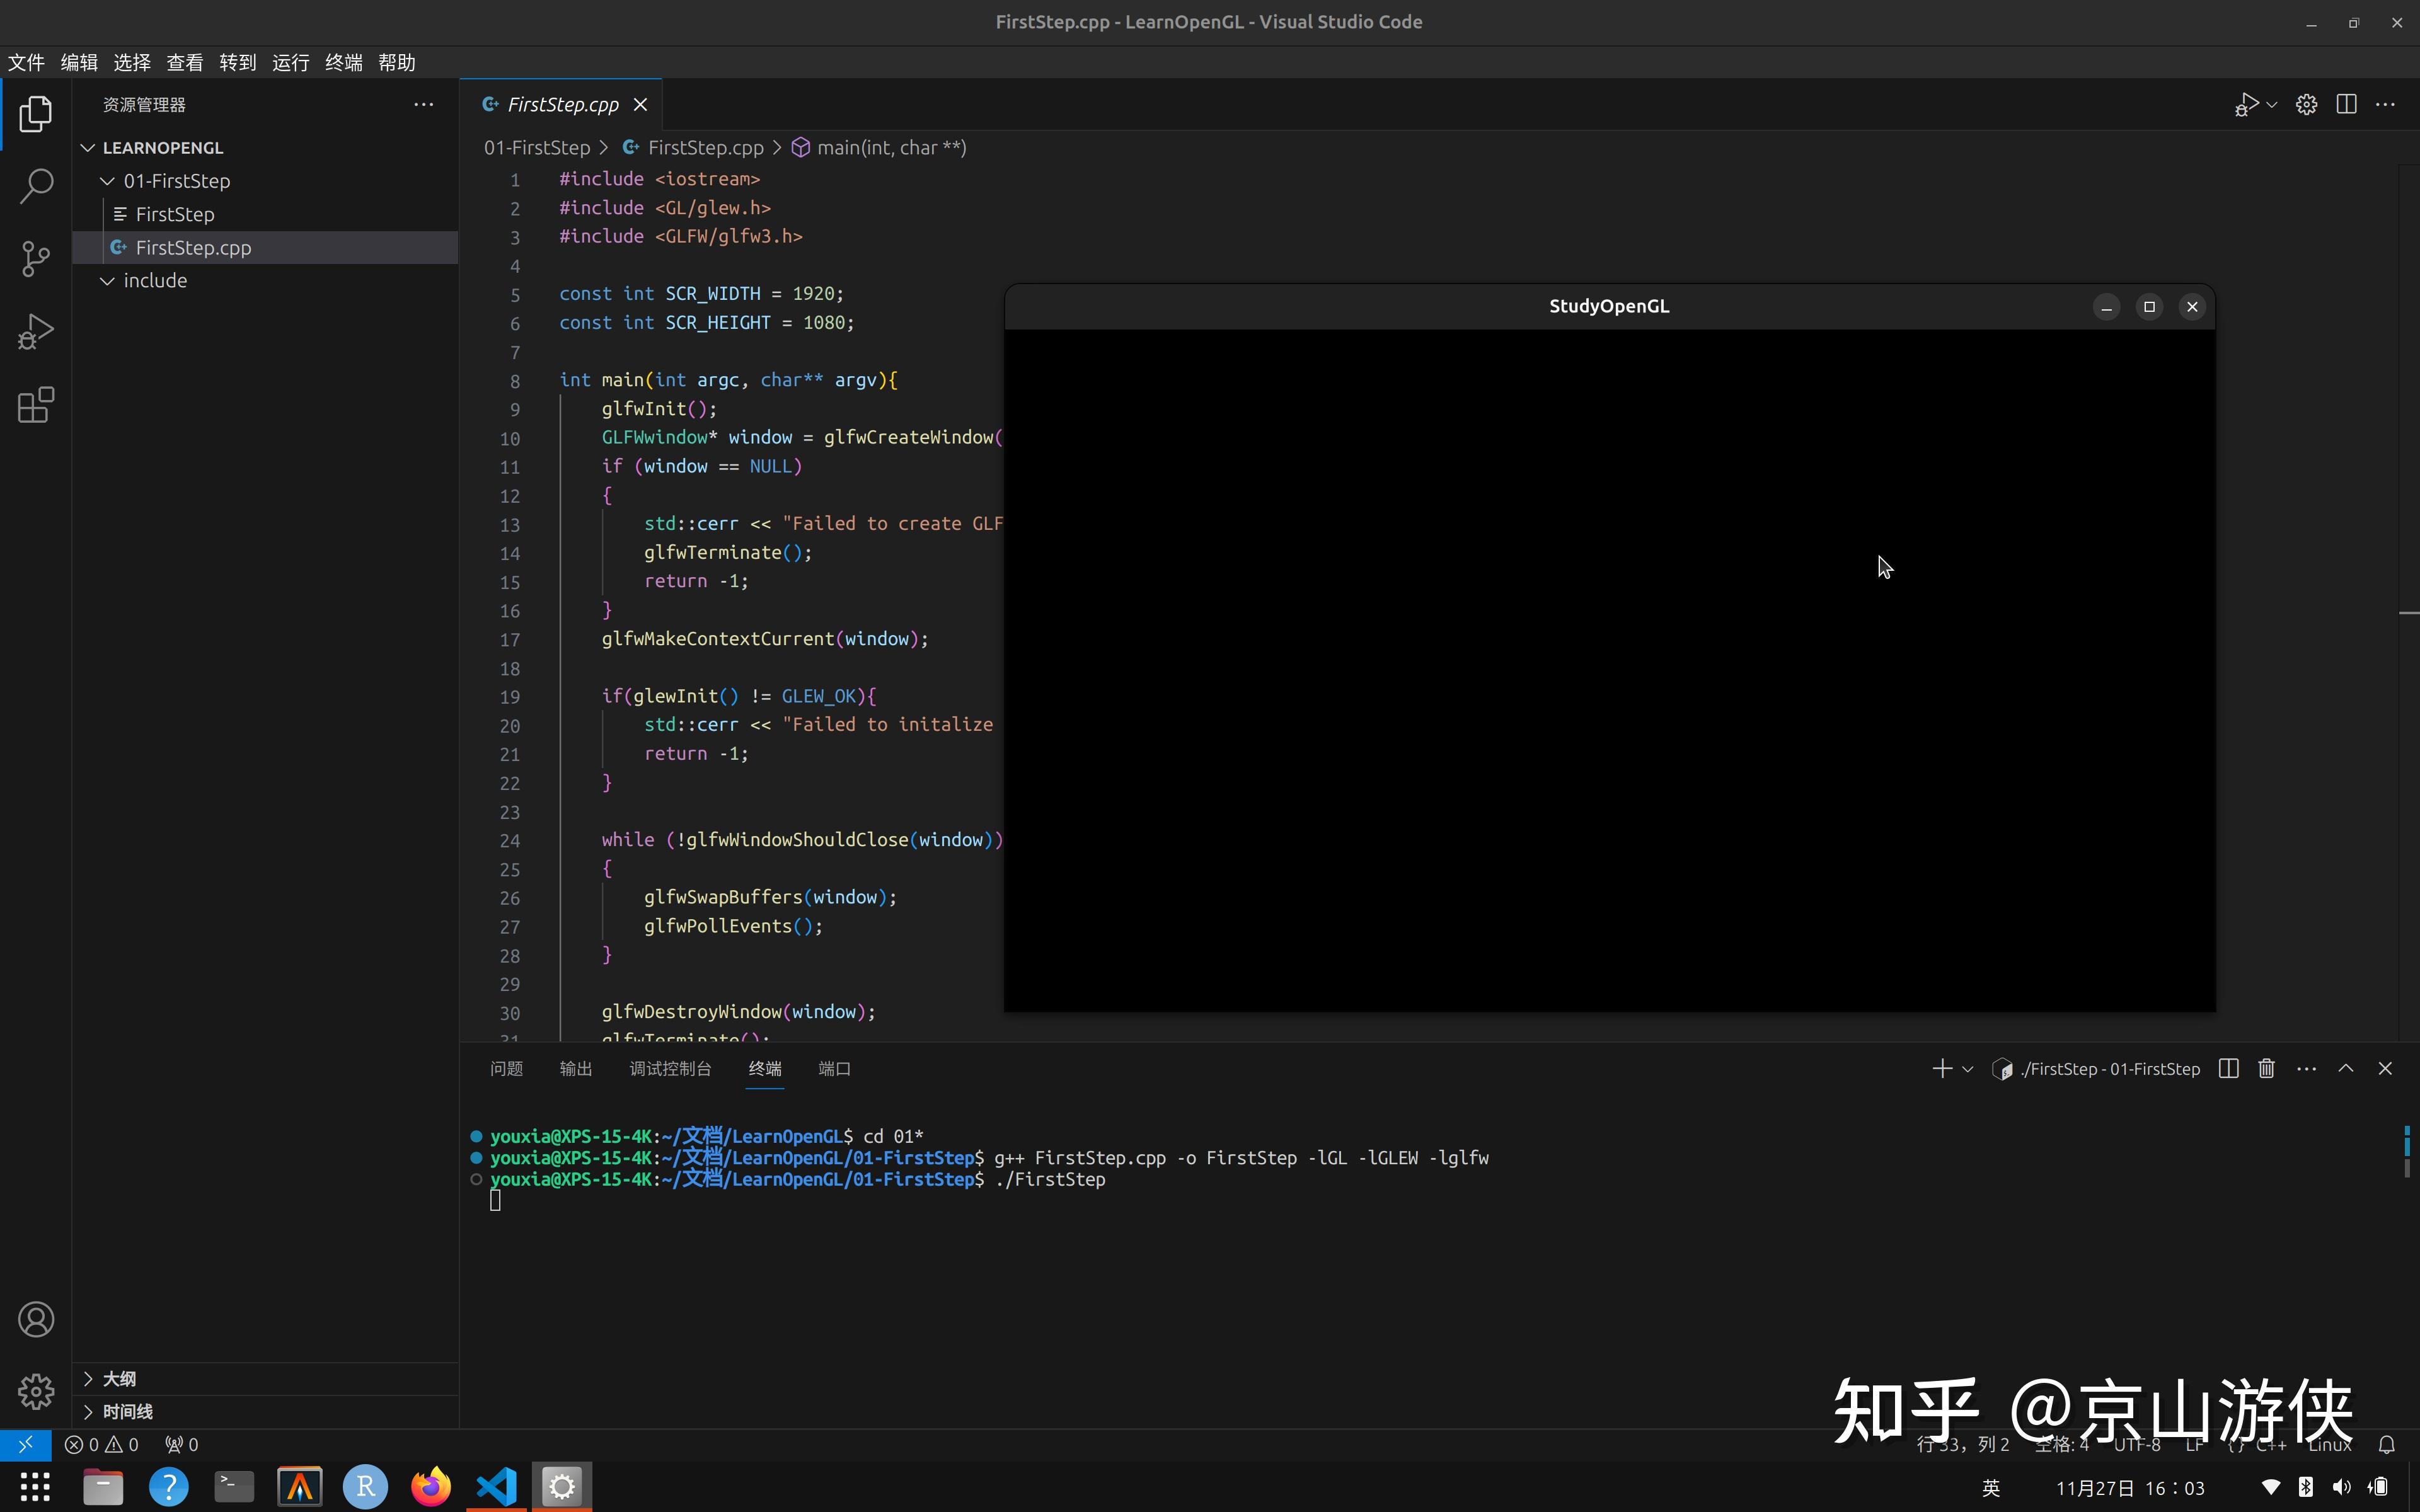
Task: Kill the terminal using the trash icon
Action: (x=2265, y=1068)
